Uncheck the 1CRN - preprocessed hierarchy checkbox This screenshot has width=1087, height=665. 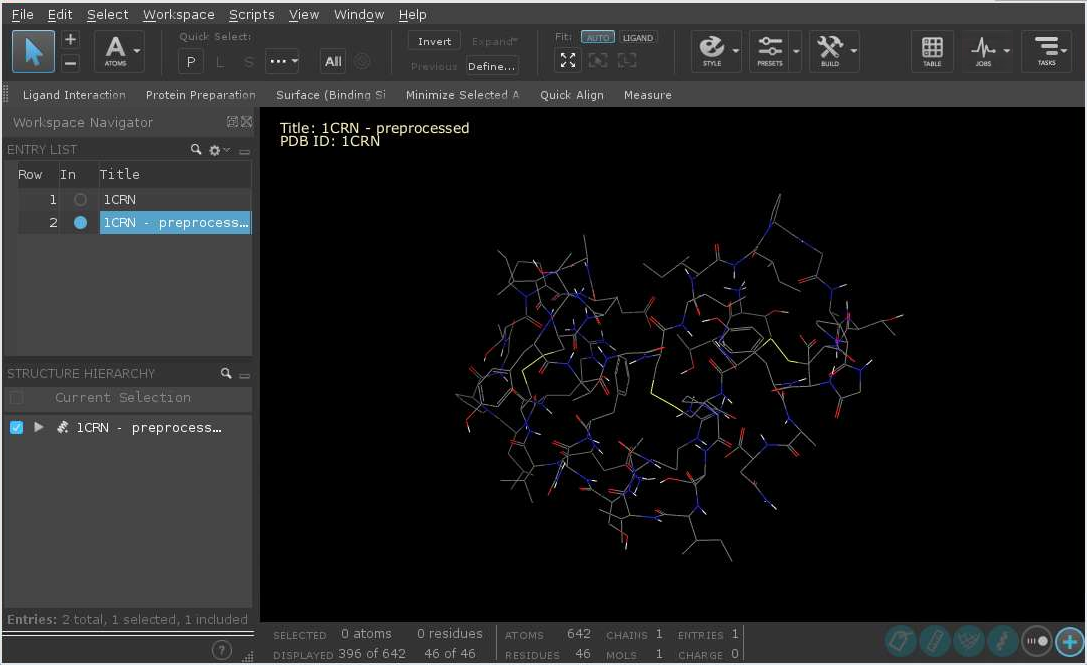(16, 428)
